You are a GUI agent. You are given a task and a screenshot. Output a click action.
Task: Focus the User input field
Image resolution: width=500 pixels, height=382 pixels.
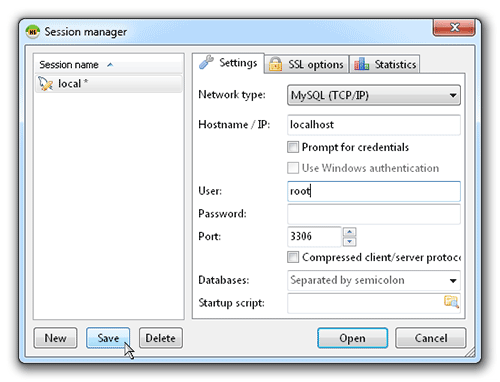(x=374, y=191)
